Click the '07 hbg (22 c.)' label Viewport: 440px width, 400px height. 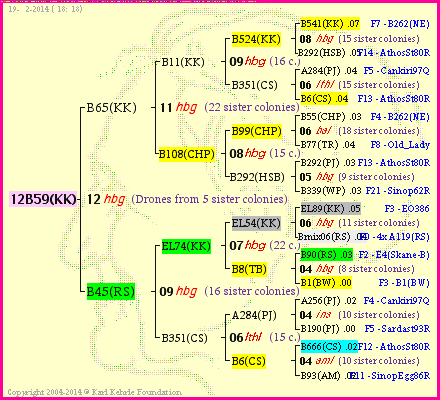click(265, 246)
